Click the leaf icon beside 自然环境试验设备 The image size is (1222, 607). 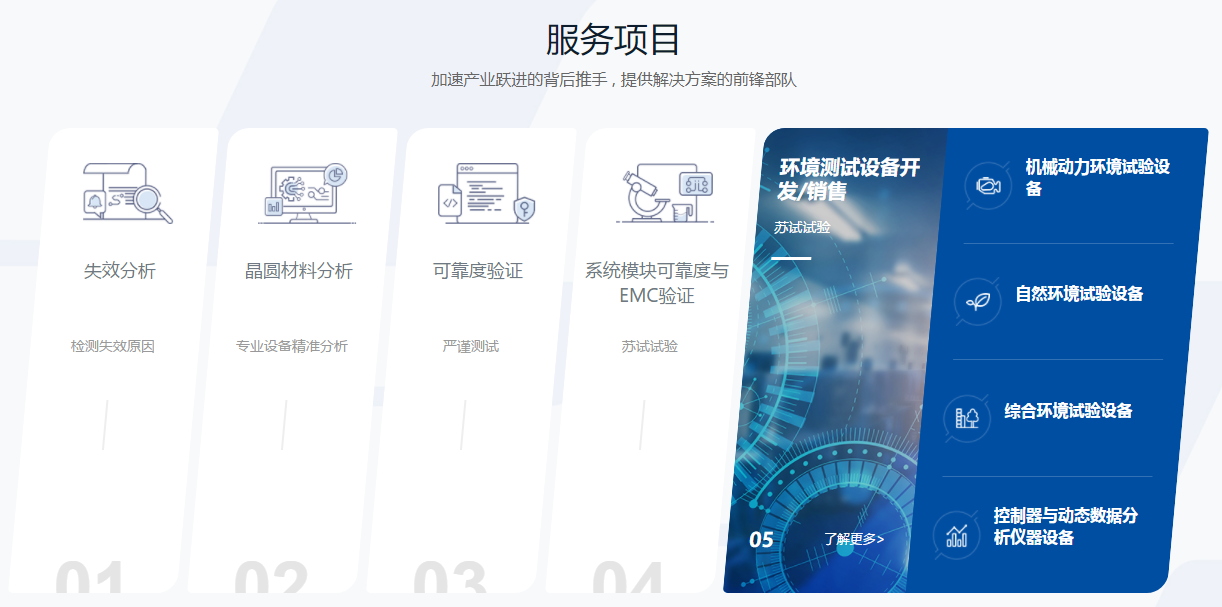[977, 301]
